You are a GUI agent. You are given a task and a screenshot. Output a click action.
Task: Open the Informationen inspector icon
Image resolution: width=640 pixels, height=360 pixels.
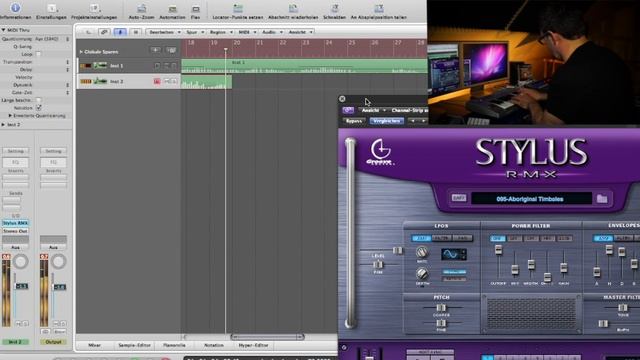pyautogui.click(x=15, y=7)
